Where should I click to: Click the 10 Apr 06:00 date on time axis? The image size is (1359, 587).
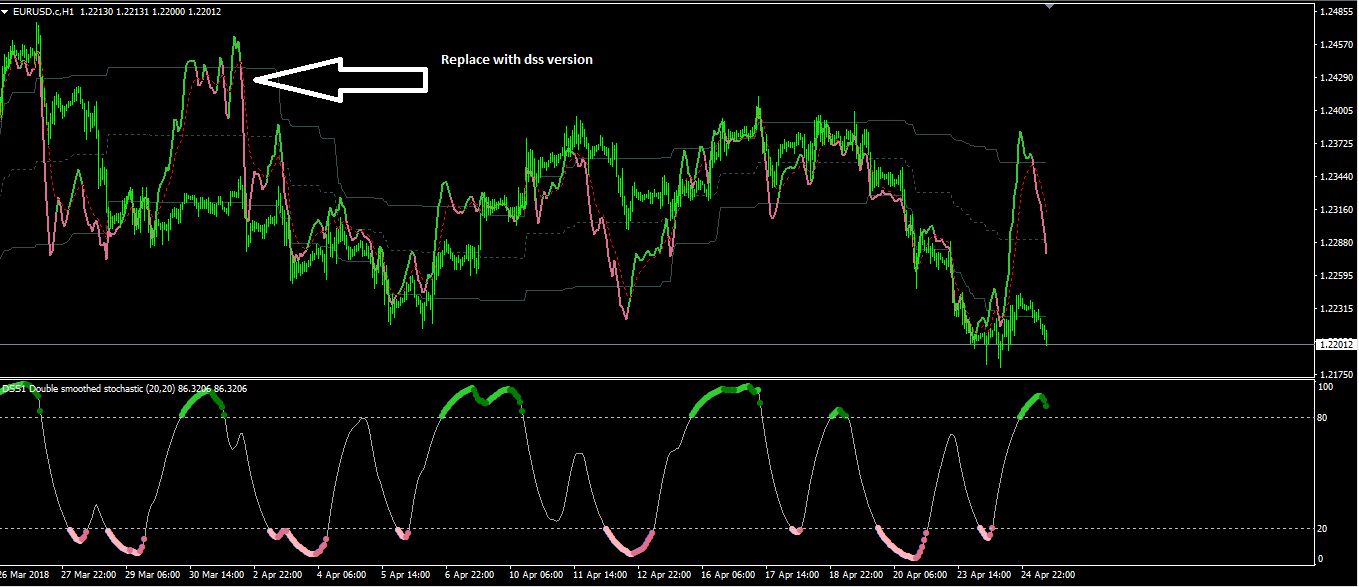536,575
